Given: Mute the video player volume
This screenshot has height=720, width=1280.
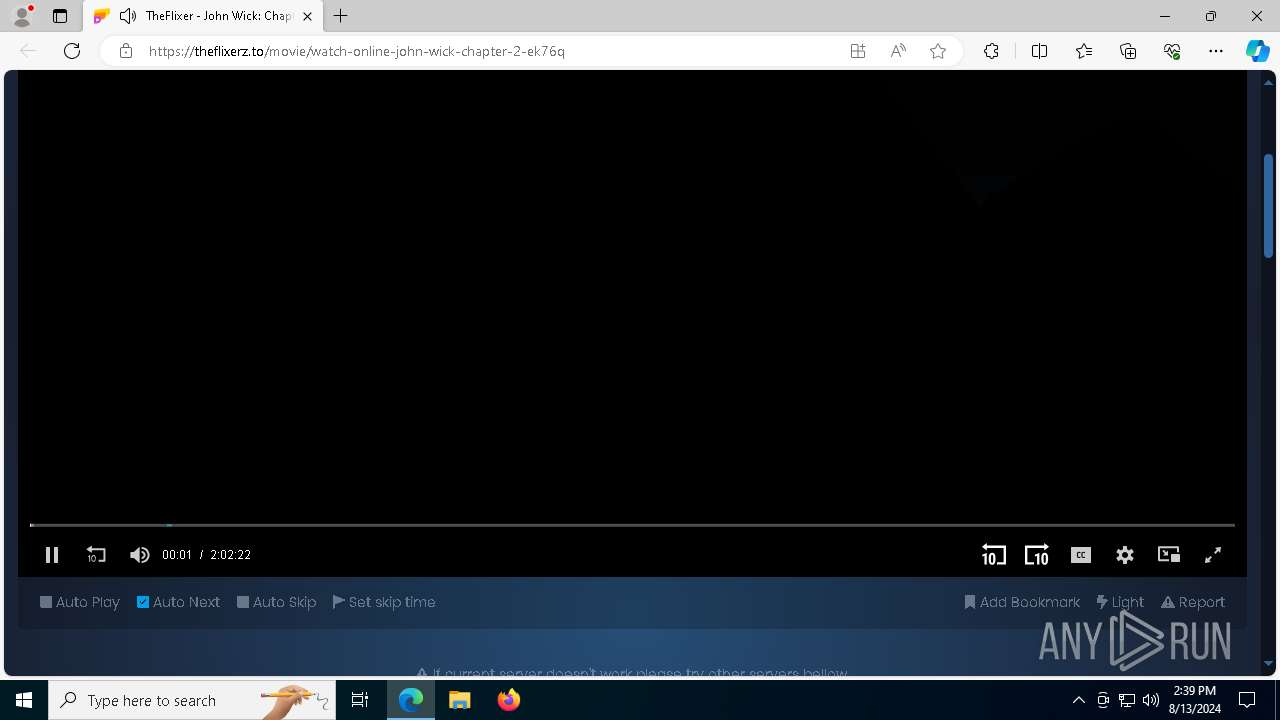Looking at the screenshot, I should [x=139, y=555].
